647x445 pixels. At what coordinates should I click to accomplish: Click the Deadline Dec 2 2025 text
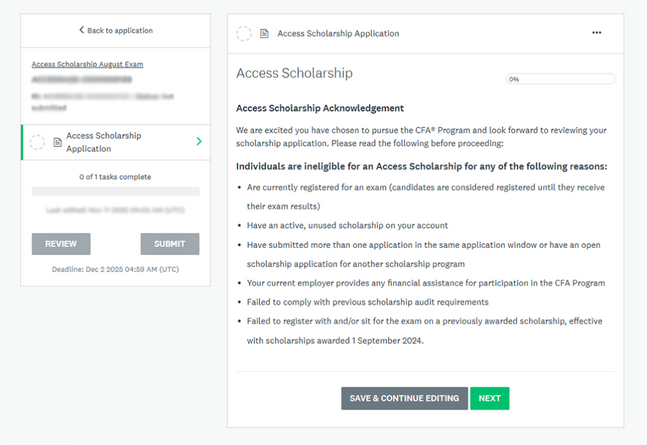click(x=115, y=269)
